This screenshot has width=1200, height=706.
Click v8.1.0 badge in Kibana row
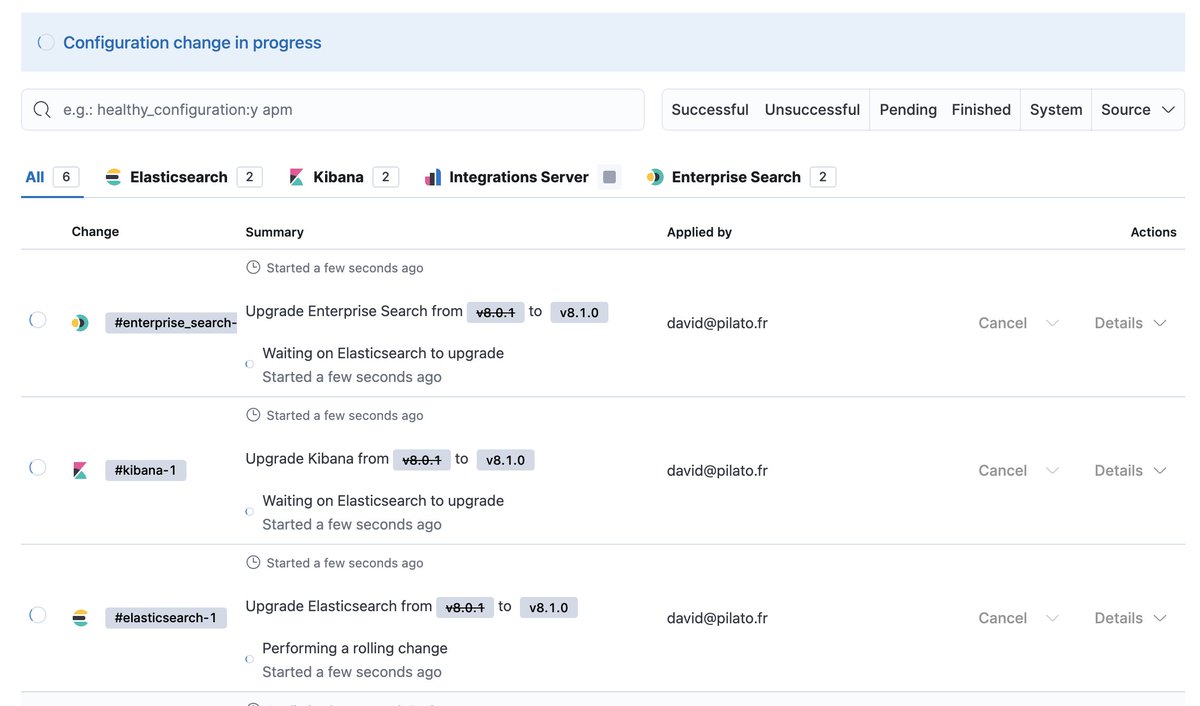506,460
